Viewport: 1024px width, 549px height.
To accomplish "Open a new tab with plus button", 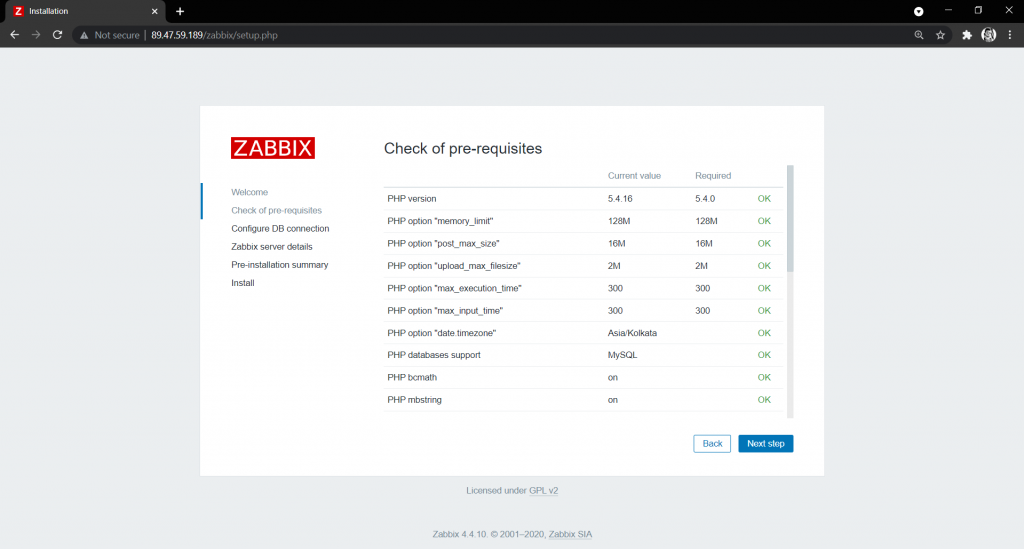I will click(x=180, y=11).
